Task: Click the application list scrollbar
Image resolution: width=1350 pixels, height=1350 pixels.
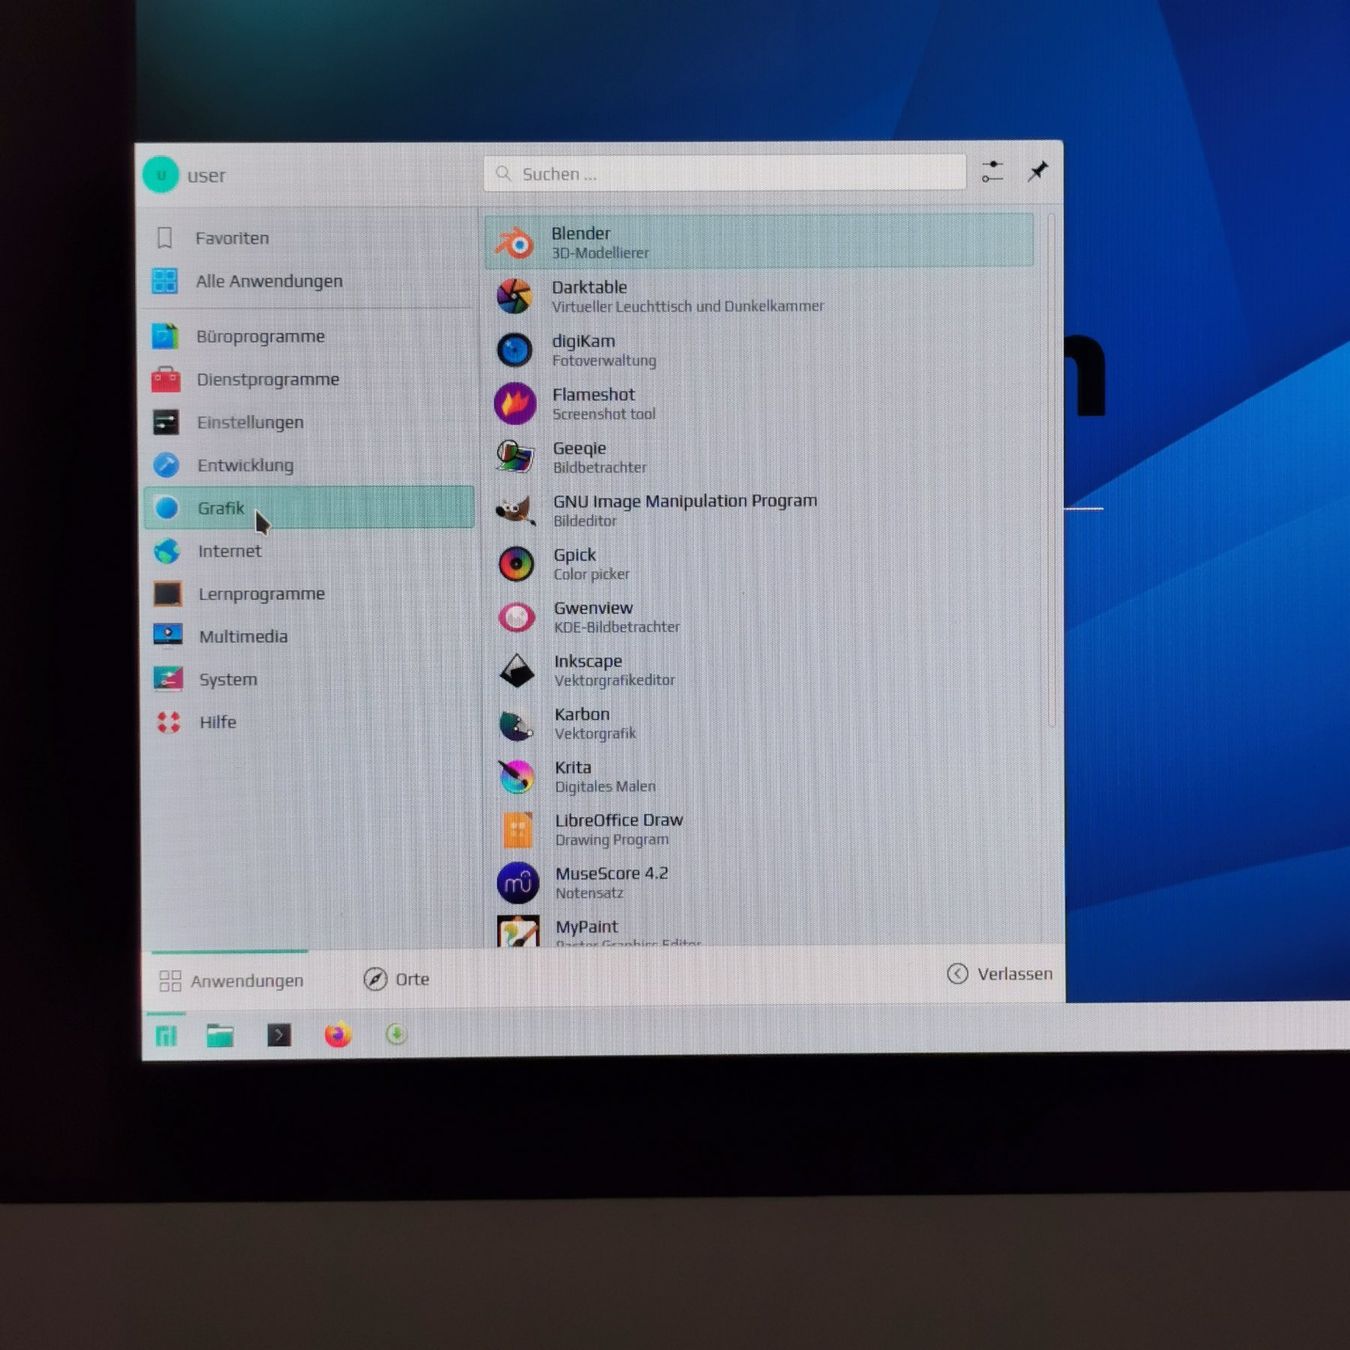Action: pos(1051,470)
